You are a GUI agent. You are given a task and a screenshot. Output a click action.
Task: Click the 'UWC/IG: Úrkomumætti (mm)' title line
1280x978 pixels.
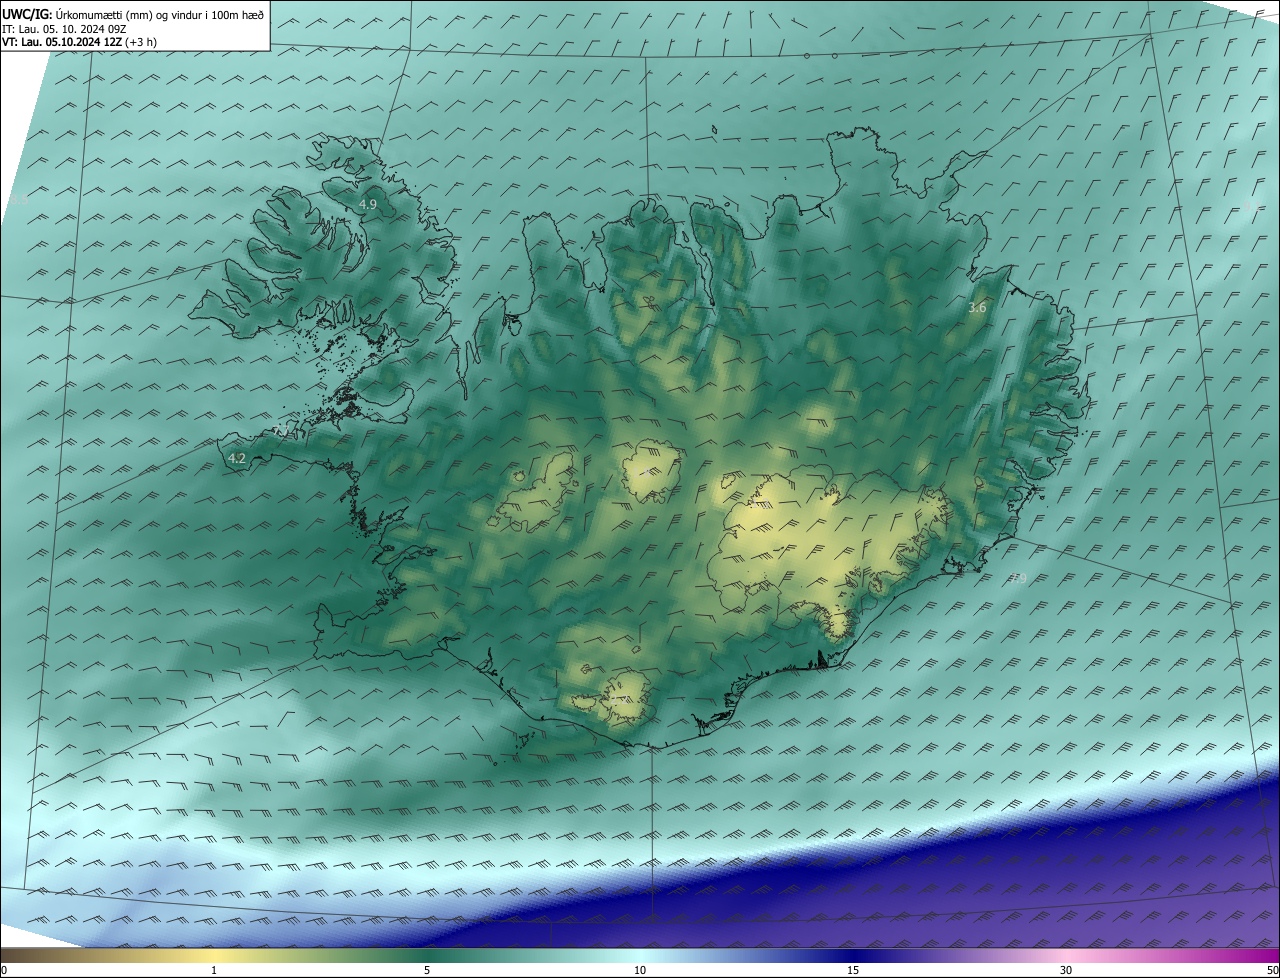click(x=134, y=14)
